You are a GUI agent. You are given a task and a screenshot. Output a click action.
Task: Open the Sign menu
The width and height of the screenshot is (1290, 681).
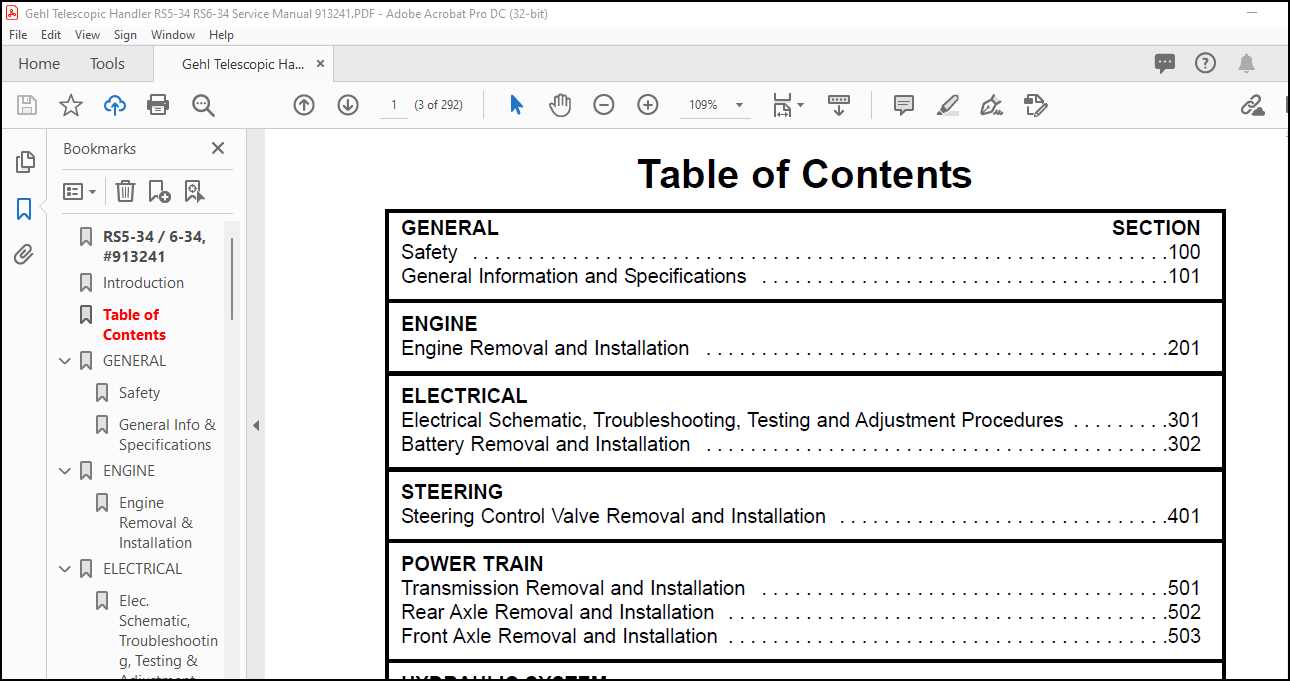click(x=126, y=34)
